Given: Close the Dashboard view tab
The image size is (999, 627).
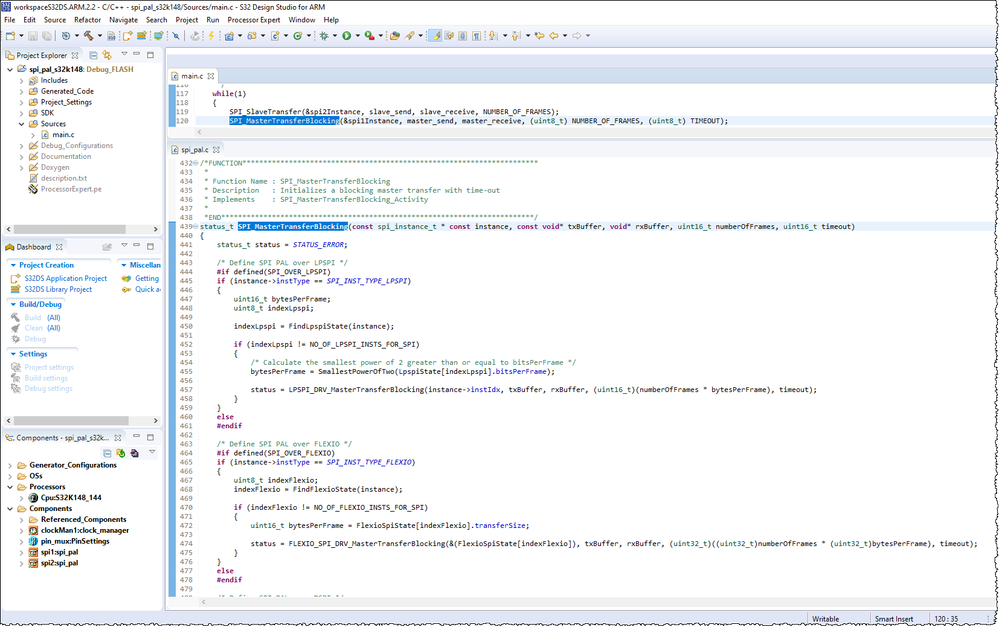Looking at the screenshot, I should (x=59, y=247).
